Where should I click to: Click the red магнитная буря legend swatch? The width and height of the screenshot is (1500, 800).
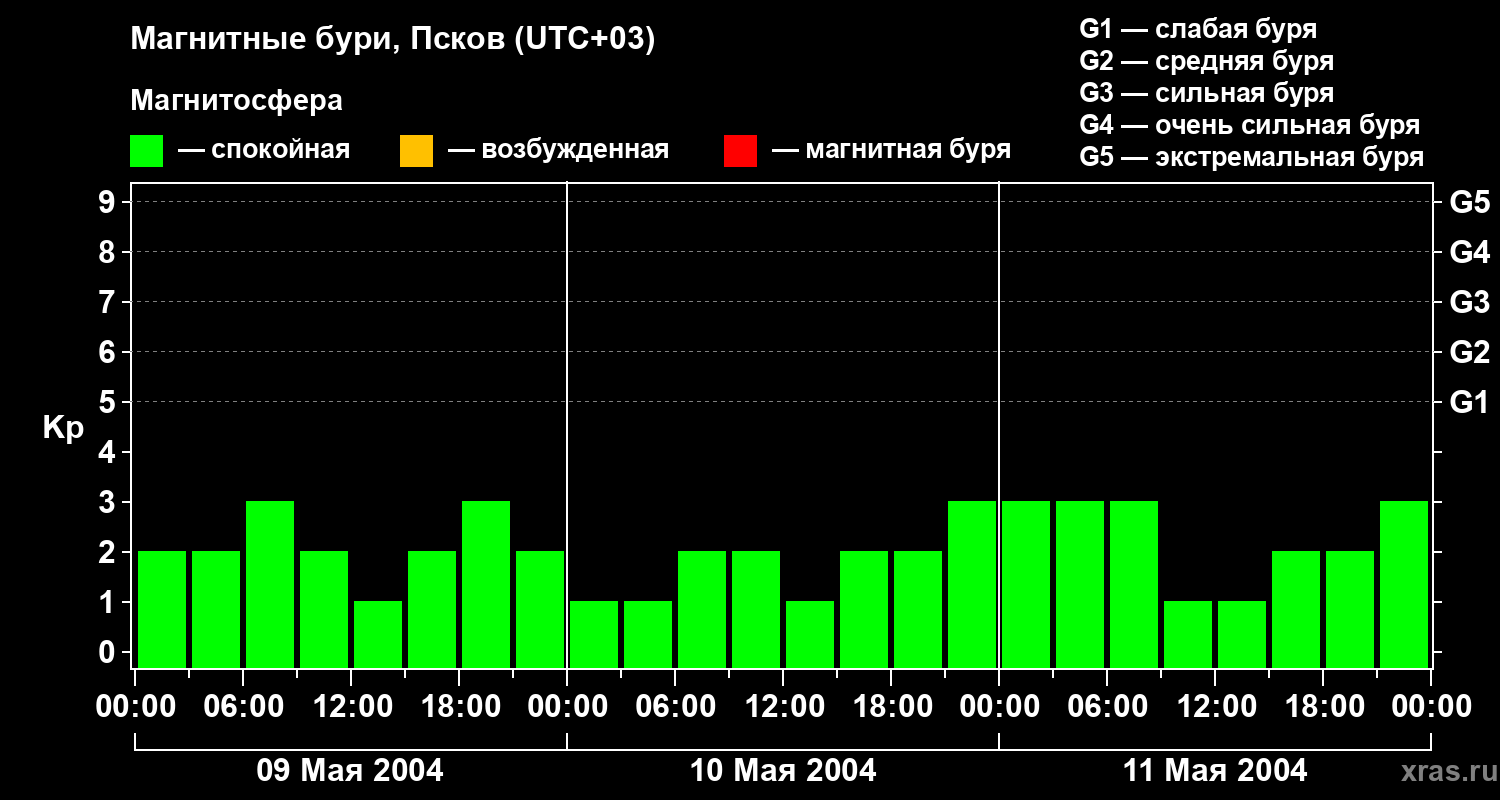[740, 151]
